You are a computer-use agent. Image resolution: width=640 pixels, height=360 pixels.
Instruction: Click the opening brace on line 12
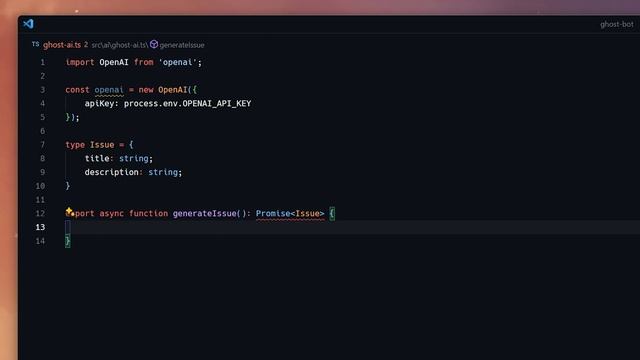click(x=332, y=213)
